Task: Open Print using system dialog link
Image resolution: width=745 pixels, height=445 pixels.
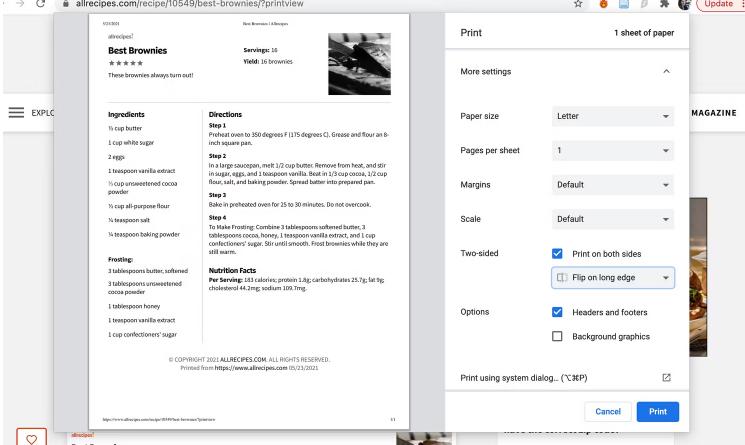Action: 524,378
